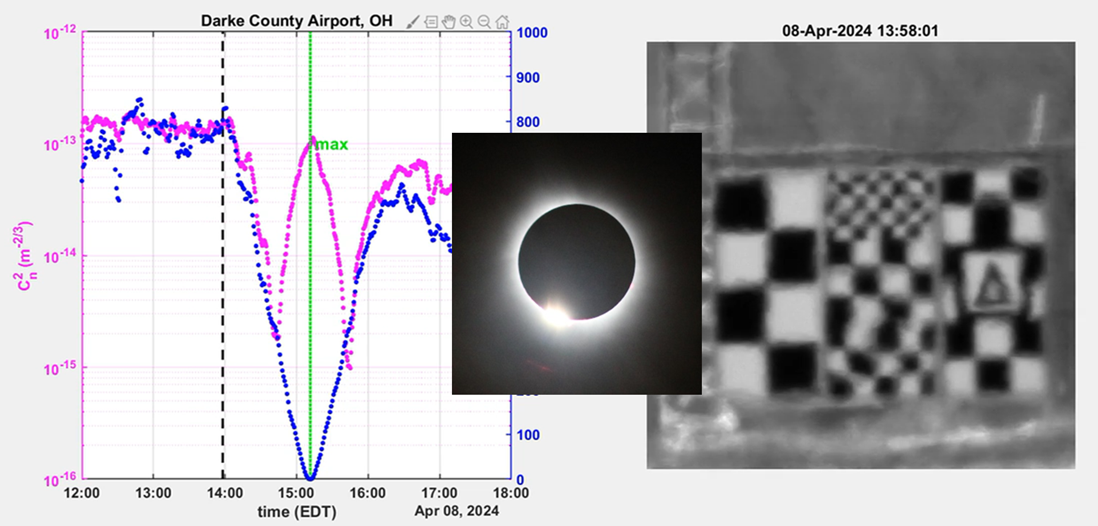
Task: Click the 08-Apr-2024 13:58:01 timestamp title
Action: pos(861,30)
